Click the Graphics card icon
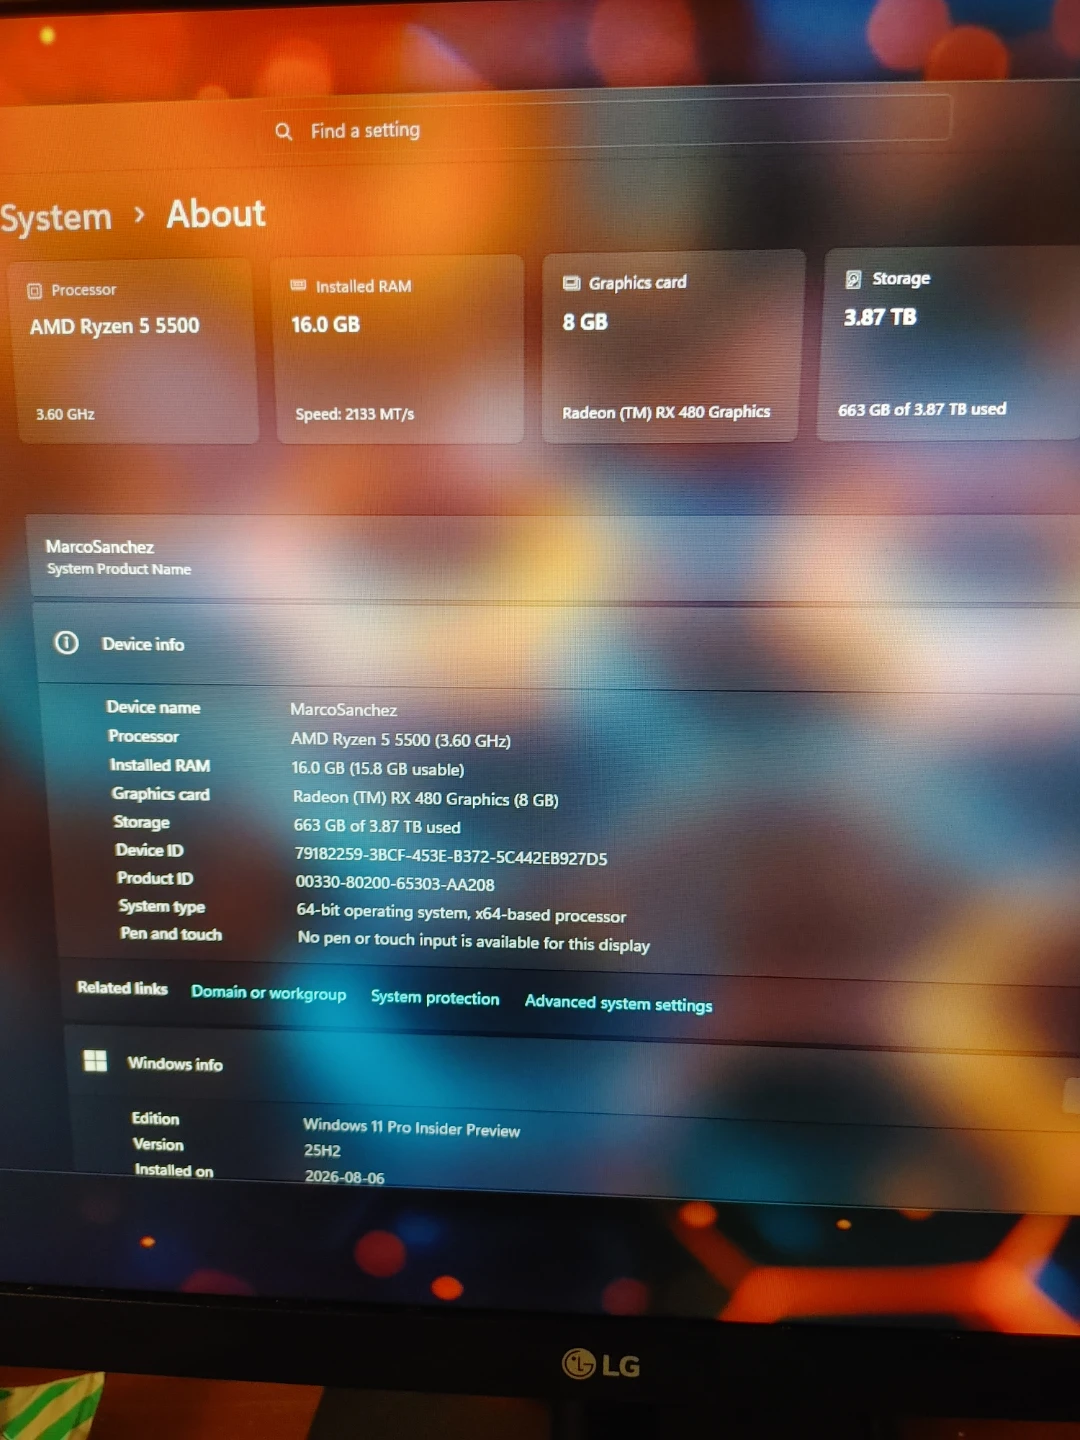This screenshot has width=1080, height=1440. 572,283
